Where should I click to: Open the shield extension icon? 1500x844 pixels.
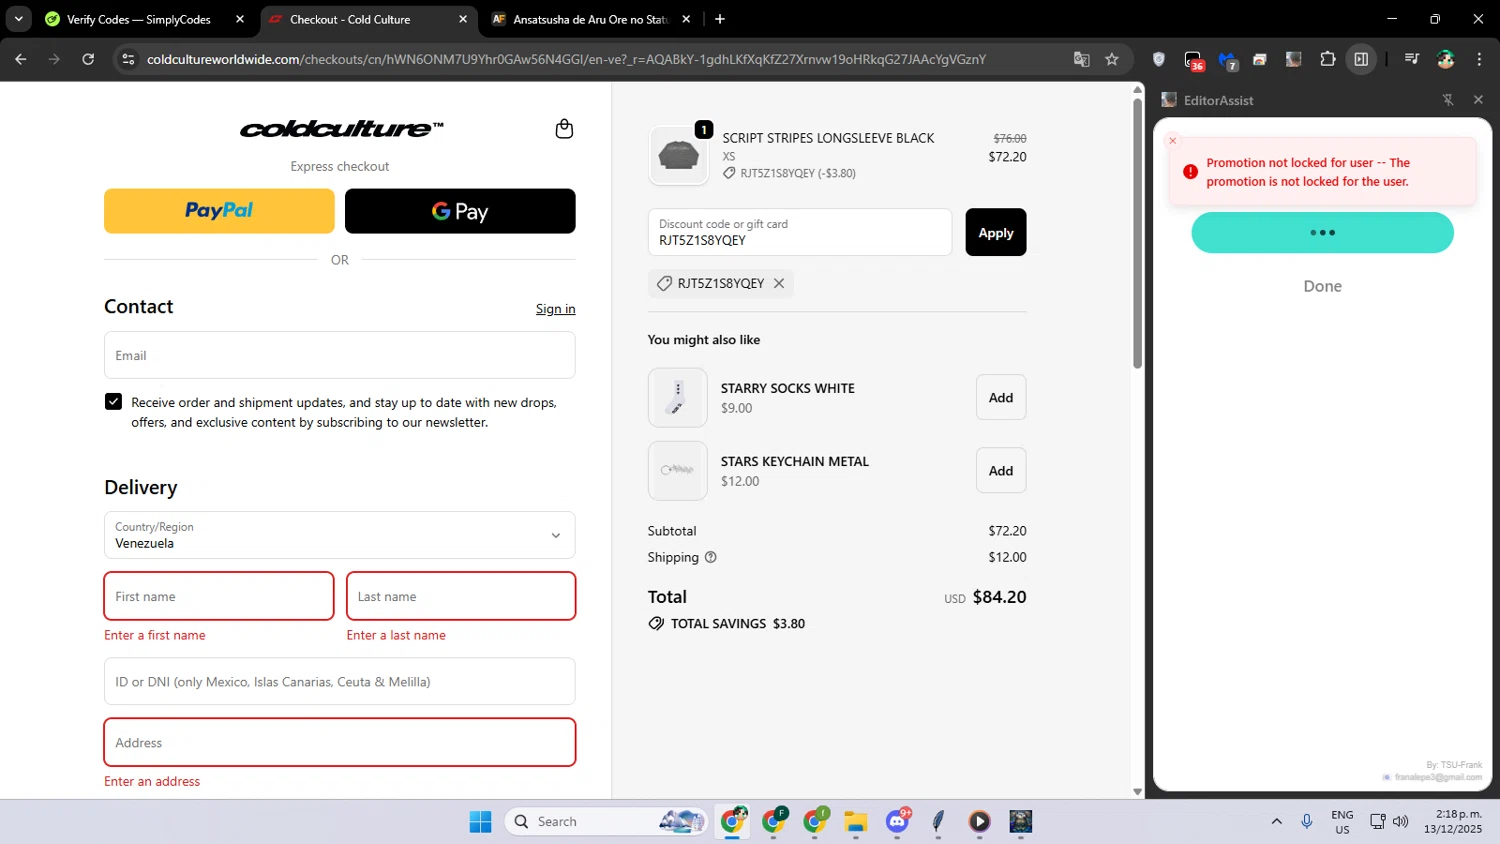click(1159, 59)
